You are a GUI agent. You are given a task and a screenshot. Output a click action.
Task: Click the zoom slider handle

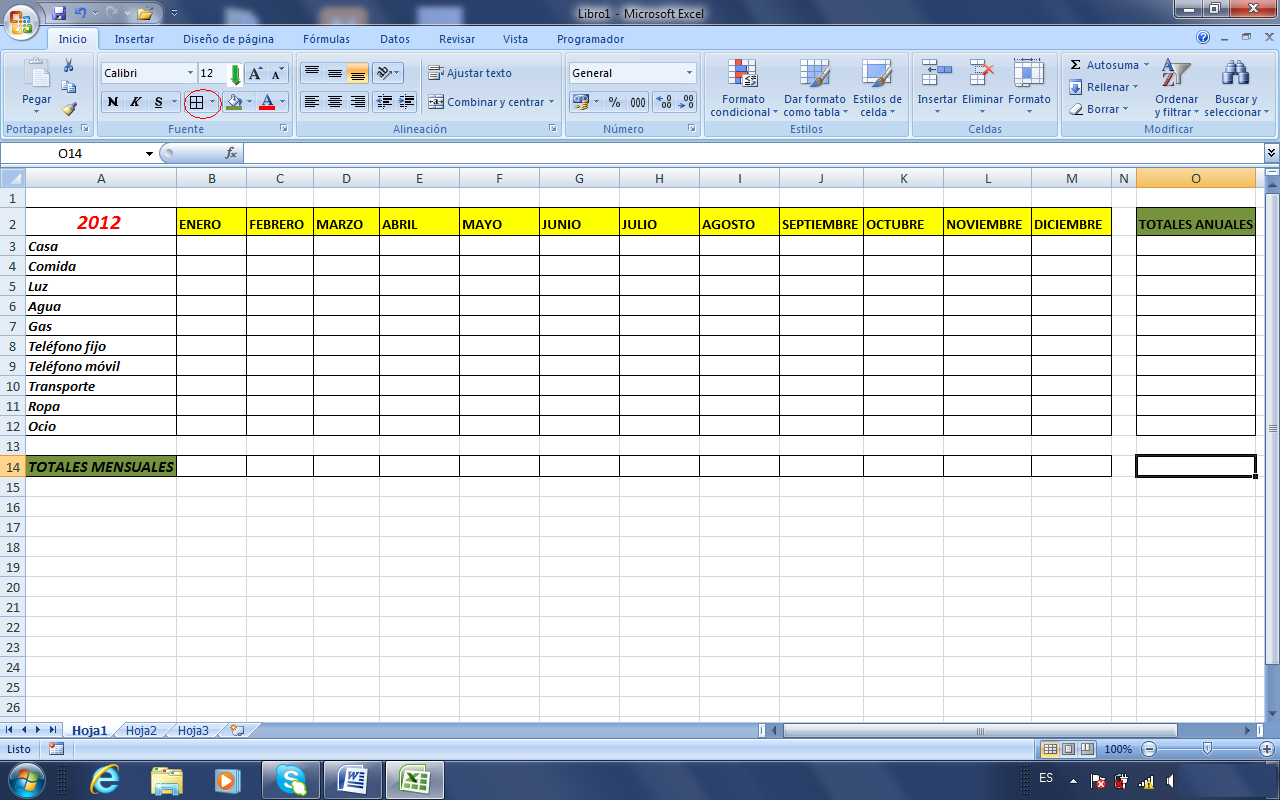pos(1207,749)
